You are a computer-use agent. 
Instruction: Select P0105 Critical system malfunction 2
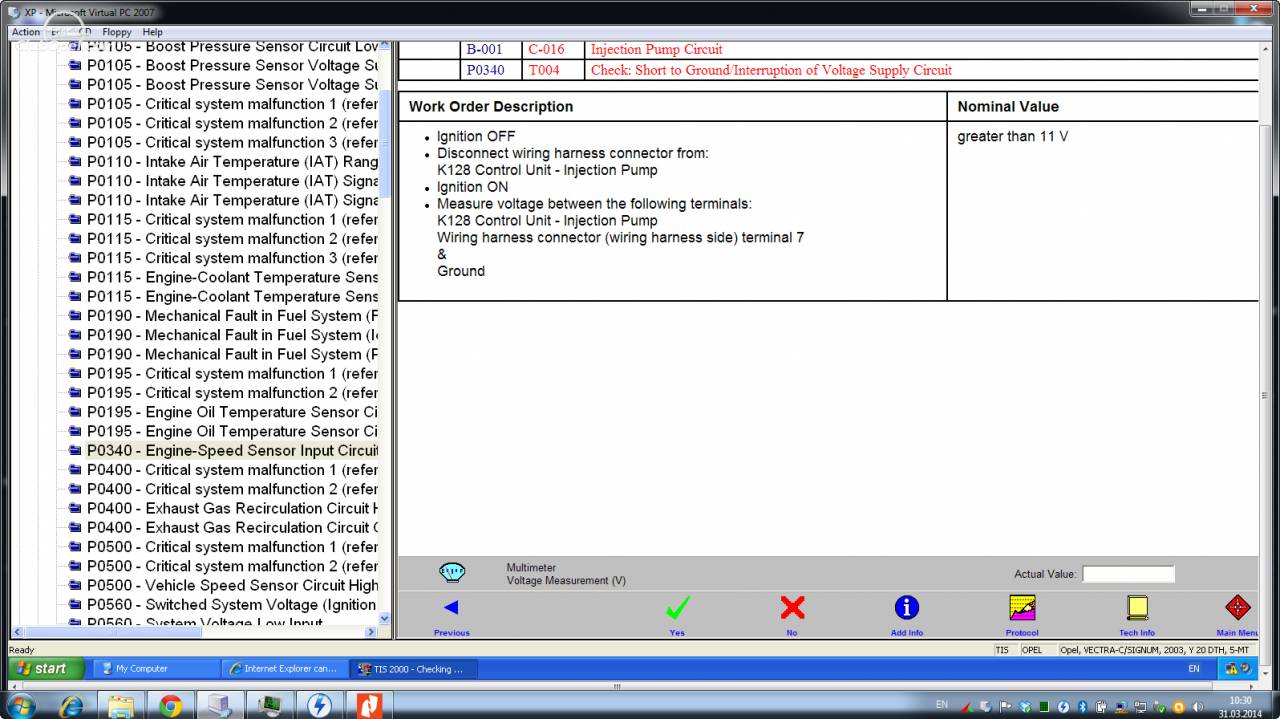point(232,123)
